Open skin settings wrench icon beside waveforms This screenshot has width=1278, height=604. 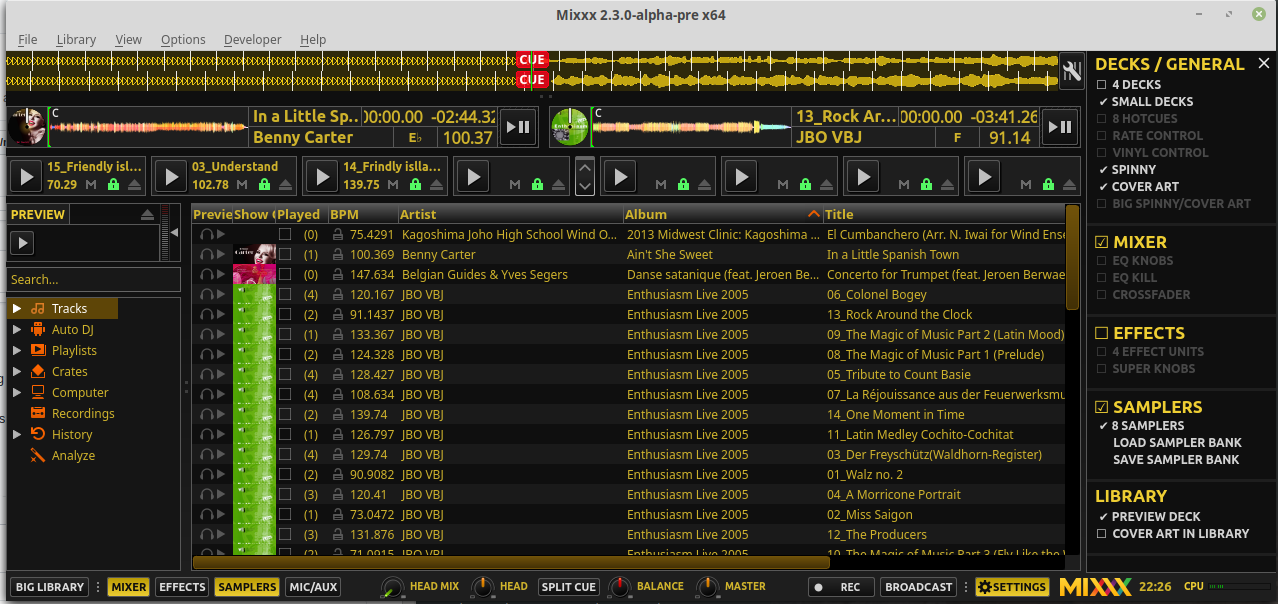coord(1072,70)
